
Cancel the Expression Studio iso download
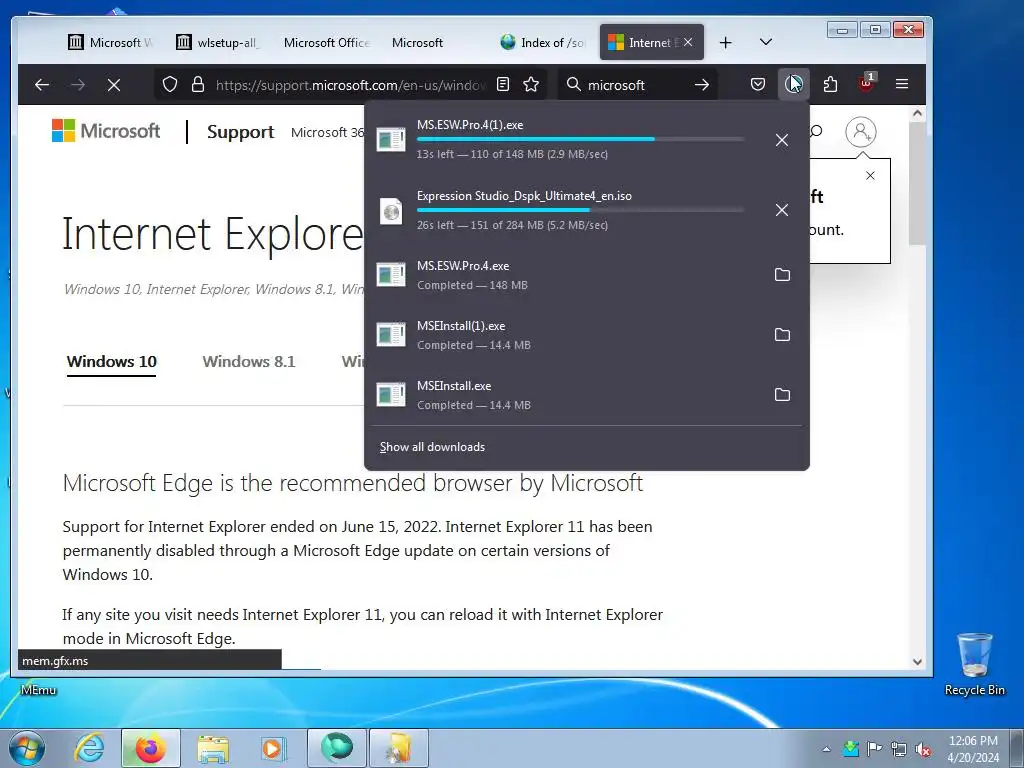[x=782, y=210]
